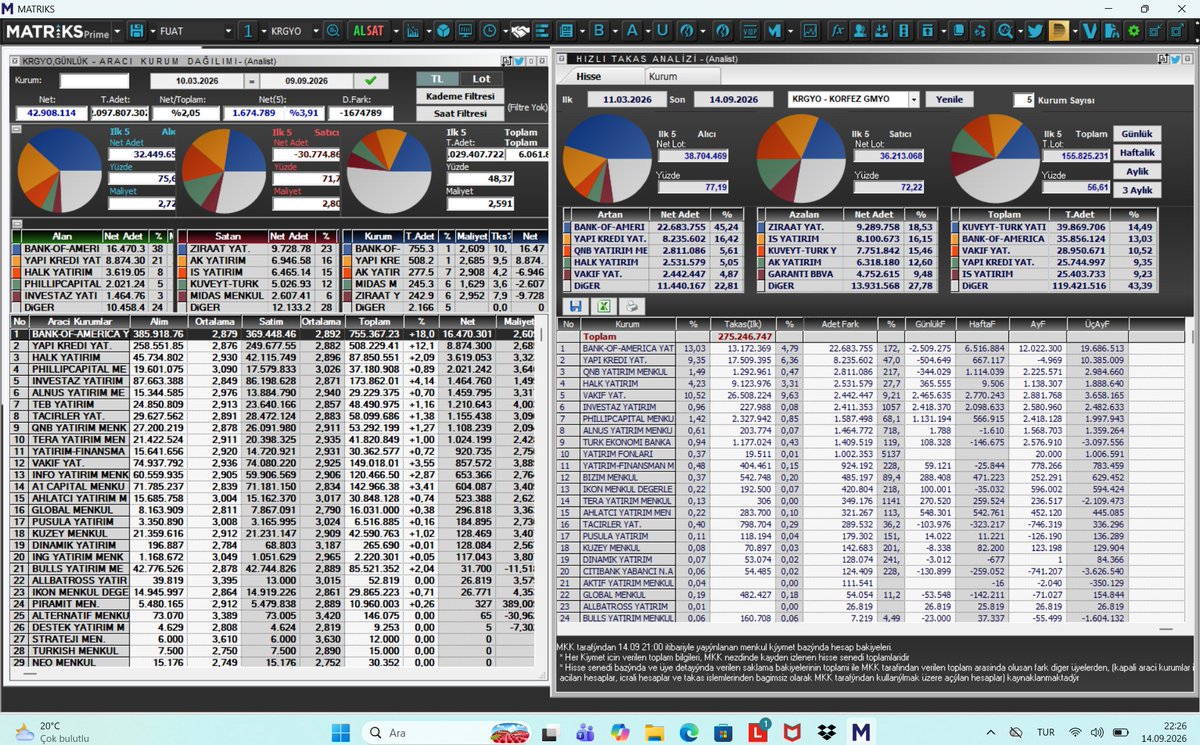Click the clock icon in top toolbar
The width and height of the screenshot is (1200, 745).
491,31
